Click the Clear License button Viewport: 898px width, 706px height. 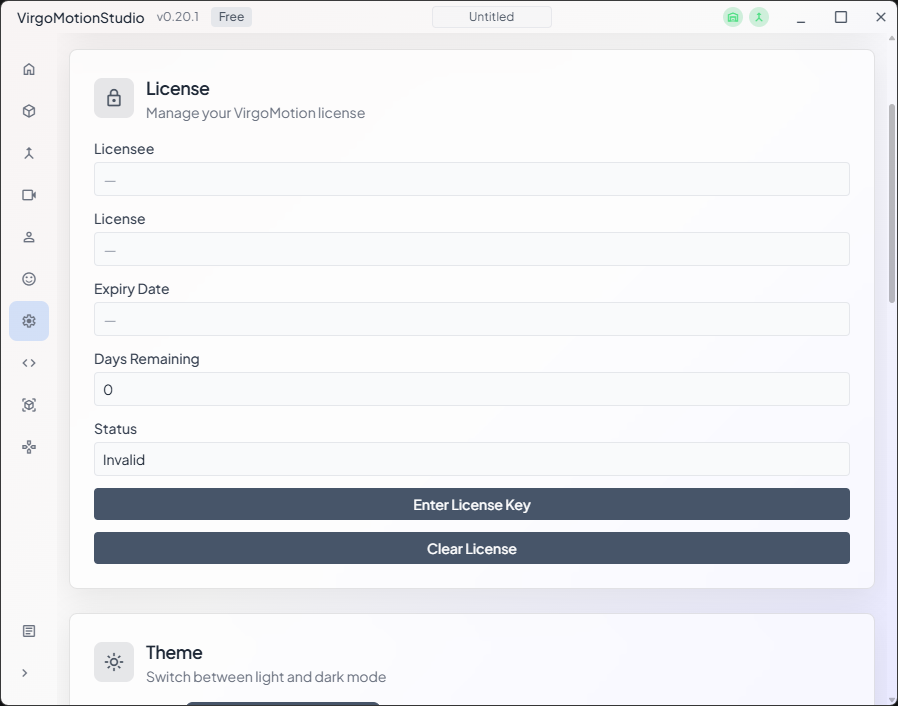point(472,548)
